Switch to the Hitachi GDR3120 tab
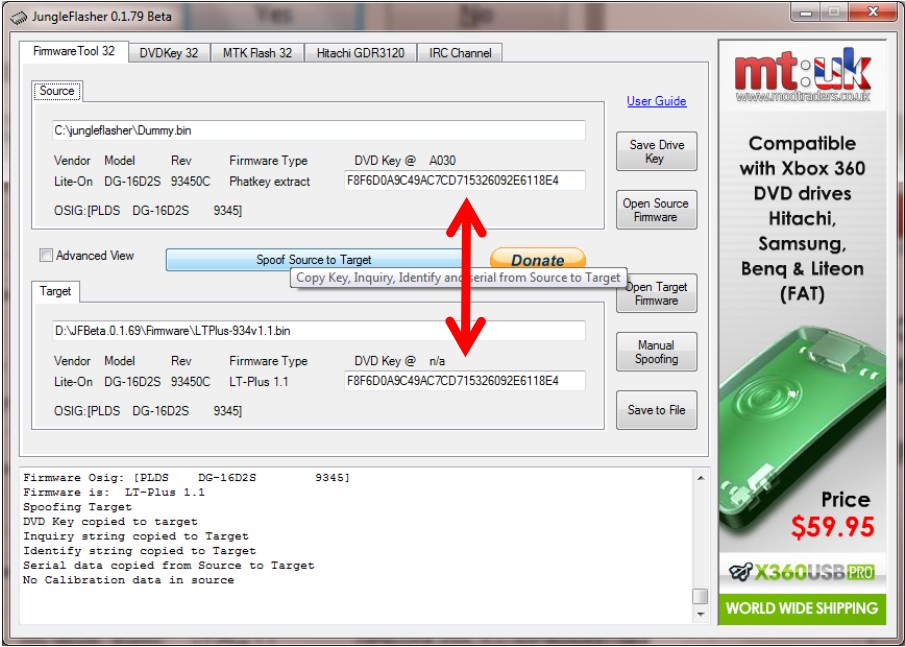Viewport: 905px width, 647px height. pyautogui.click(x=360, y=53)
